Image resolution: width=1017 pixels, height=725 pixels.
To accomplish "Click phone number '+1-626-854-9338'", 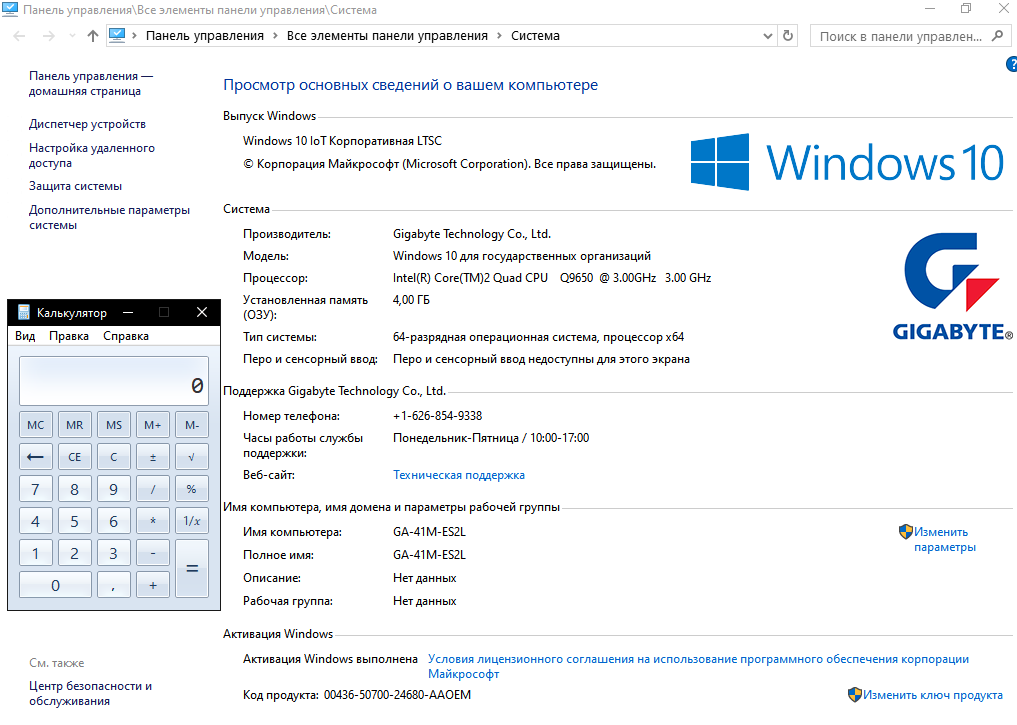I will pyautogui.click(x=438, y=416).
